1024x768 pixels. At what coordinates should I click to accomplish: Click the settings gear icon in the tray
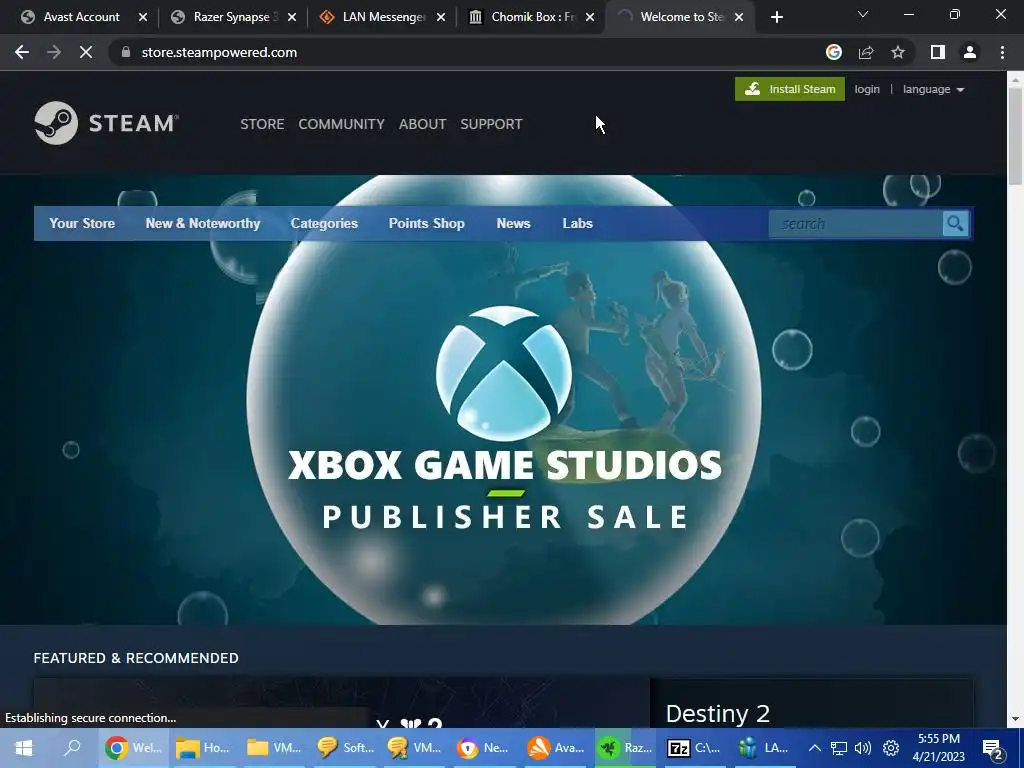click(x=891, y=748)
